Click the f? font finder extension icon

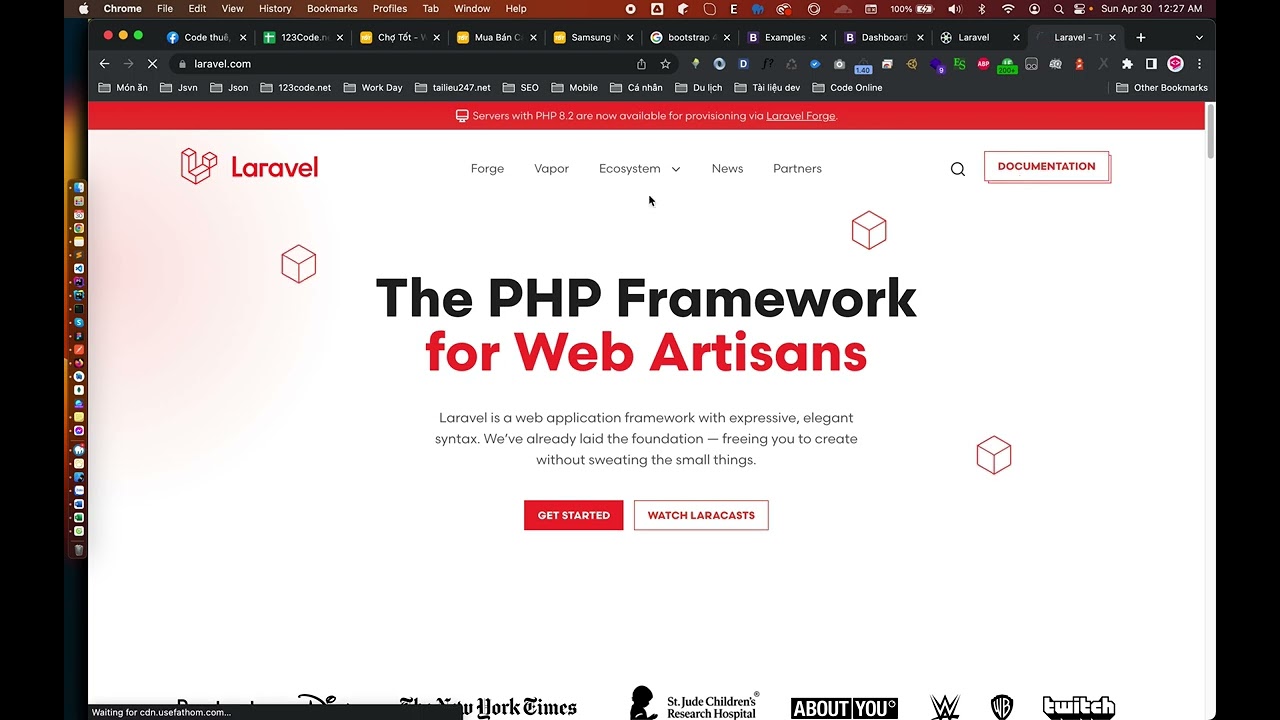point(767,64)
